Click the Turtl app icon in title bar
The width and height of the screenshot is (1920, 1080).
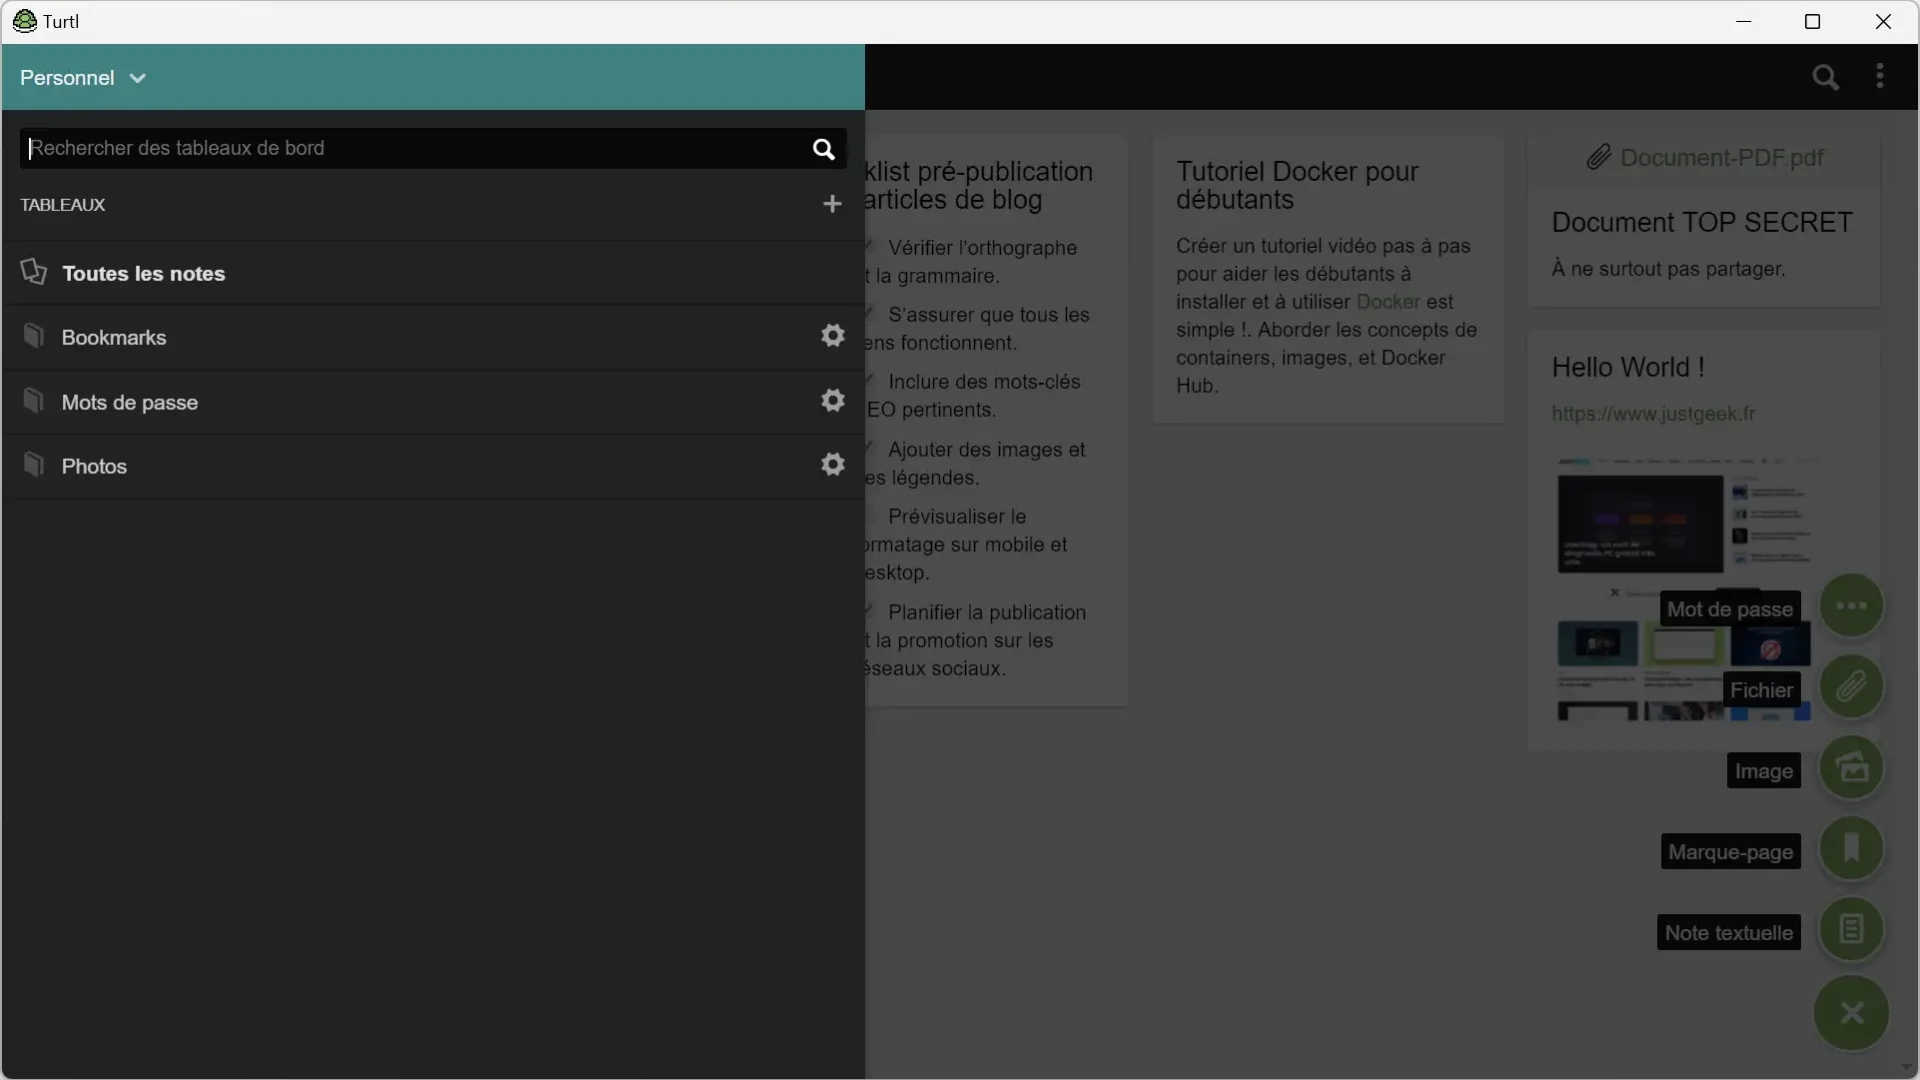coord(24,21)
